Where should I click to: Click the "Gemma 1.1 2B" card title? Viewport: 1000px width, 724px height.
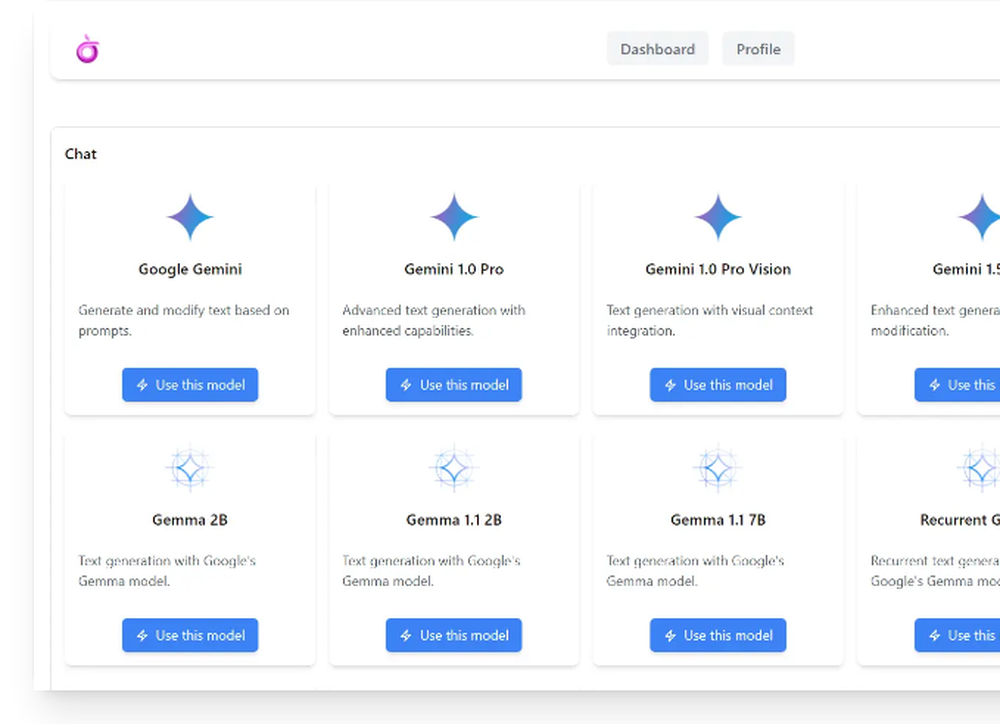click(454, 520)
